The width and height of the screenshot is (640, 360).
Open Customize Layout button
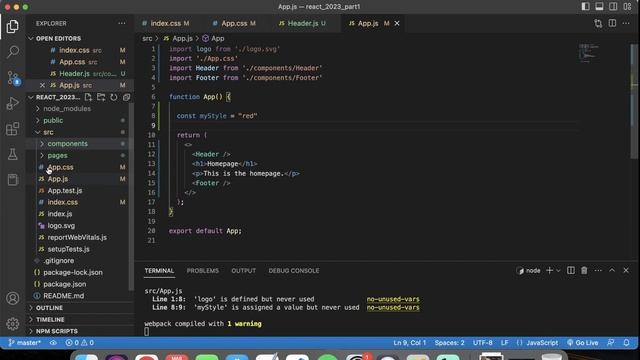tap(627, 7)
